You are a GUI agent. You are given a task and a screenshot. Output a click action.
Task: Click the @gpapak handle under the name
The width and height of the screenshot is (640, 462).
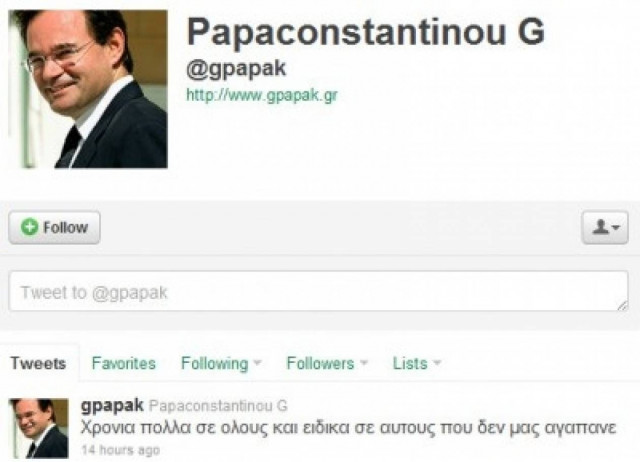tap(236, 69)
